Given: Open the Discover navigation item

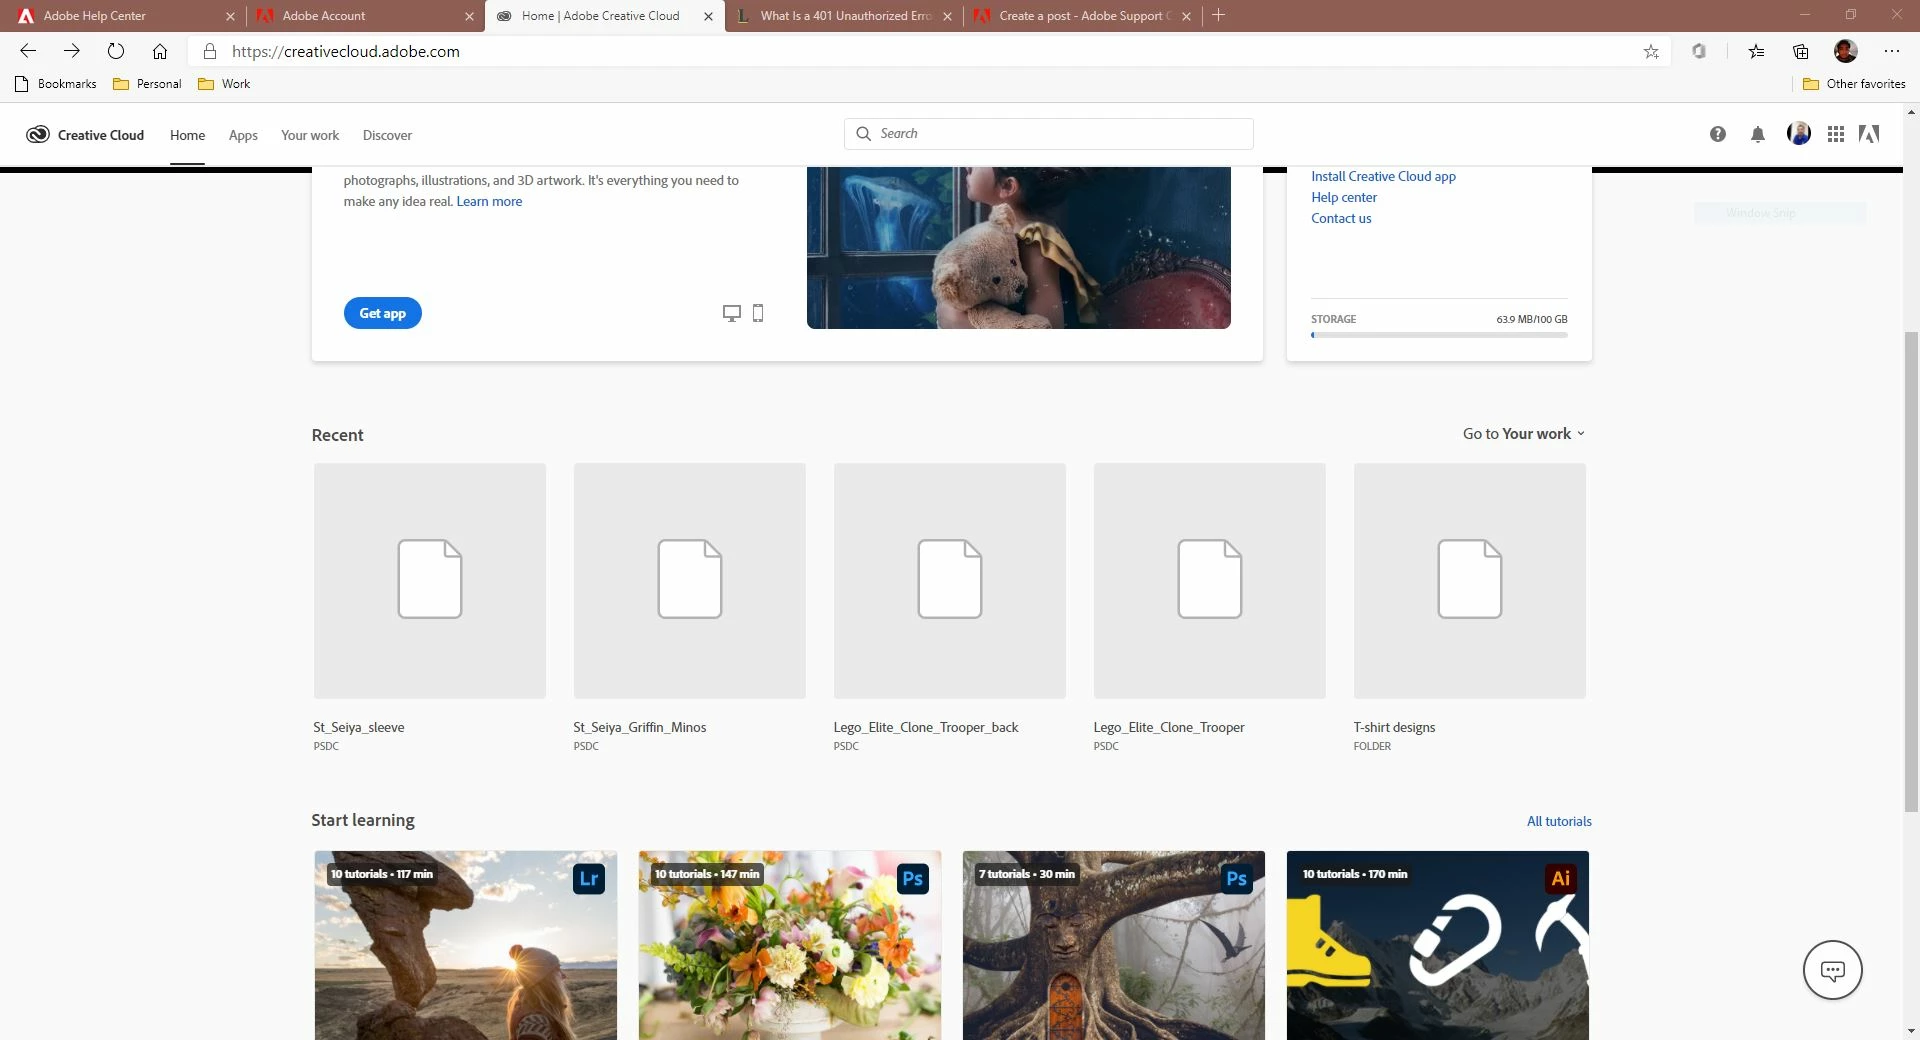Looking at the screenshot, I should tap(387, 135).
